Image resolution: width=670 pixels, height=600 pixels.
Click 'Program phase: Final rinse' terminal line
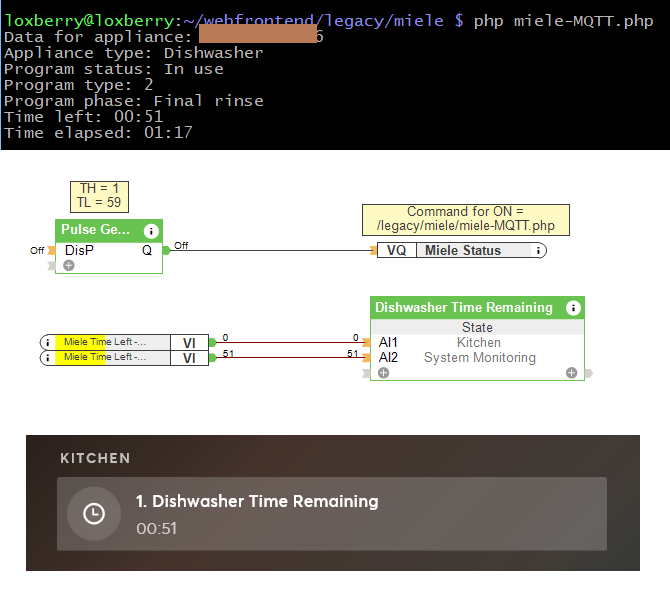(x=134, y=101)
